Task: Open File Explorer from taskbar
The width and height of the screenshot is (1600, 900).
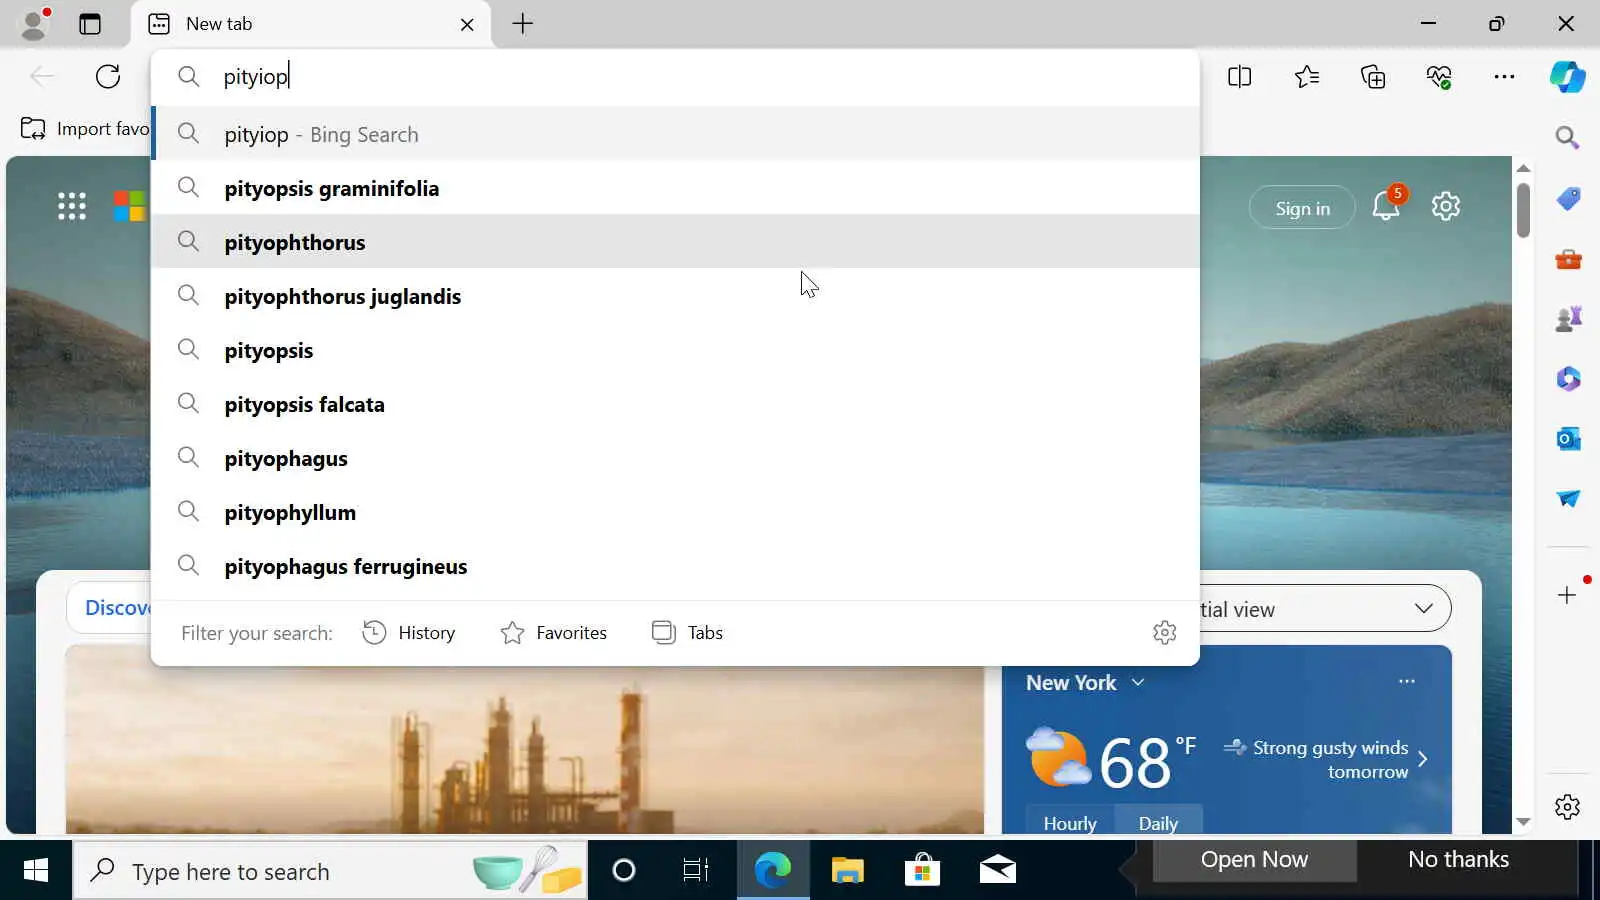Action: 847,871
